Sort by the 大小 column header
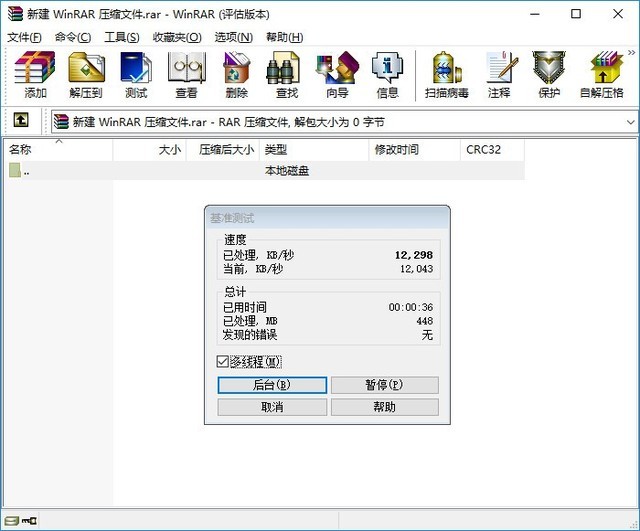The height and width of the screenshot is (531, 640). (149, 150)
